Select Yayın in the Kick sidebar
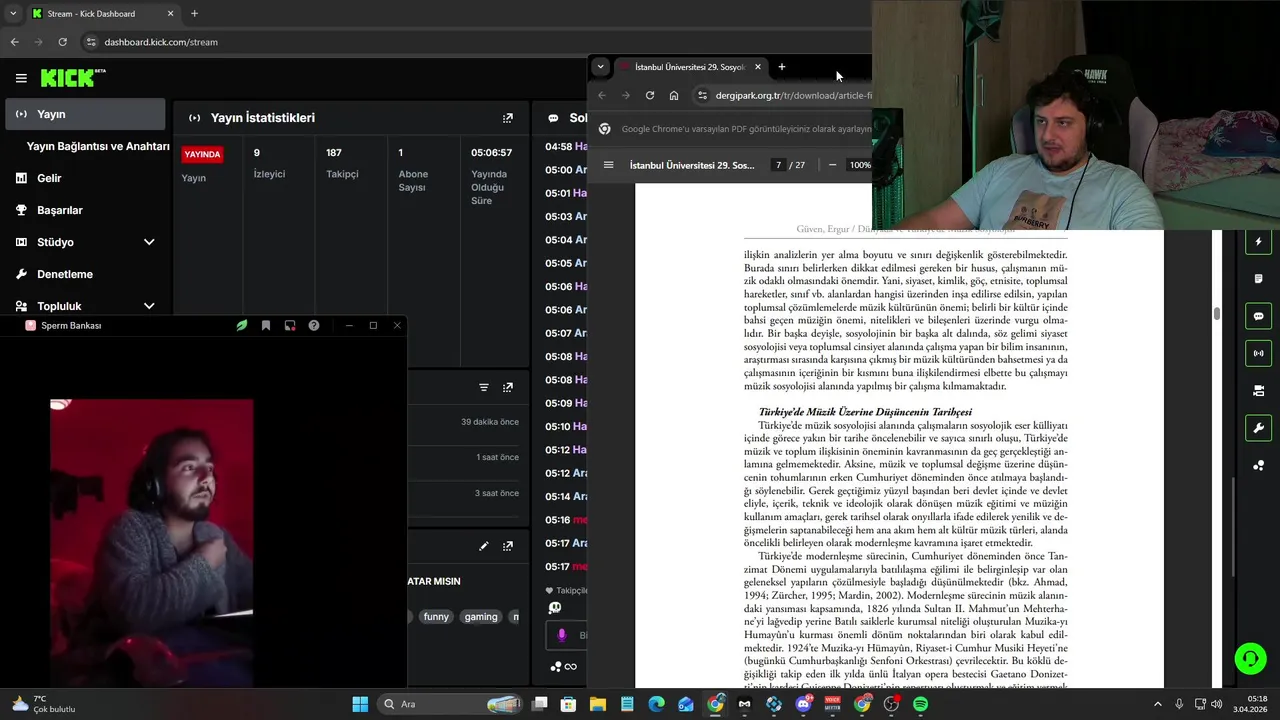 pyautogui.click(x=85, y=114)
